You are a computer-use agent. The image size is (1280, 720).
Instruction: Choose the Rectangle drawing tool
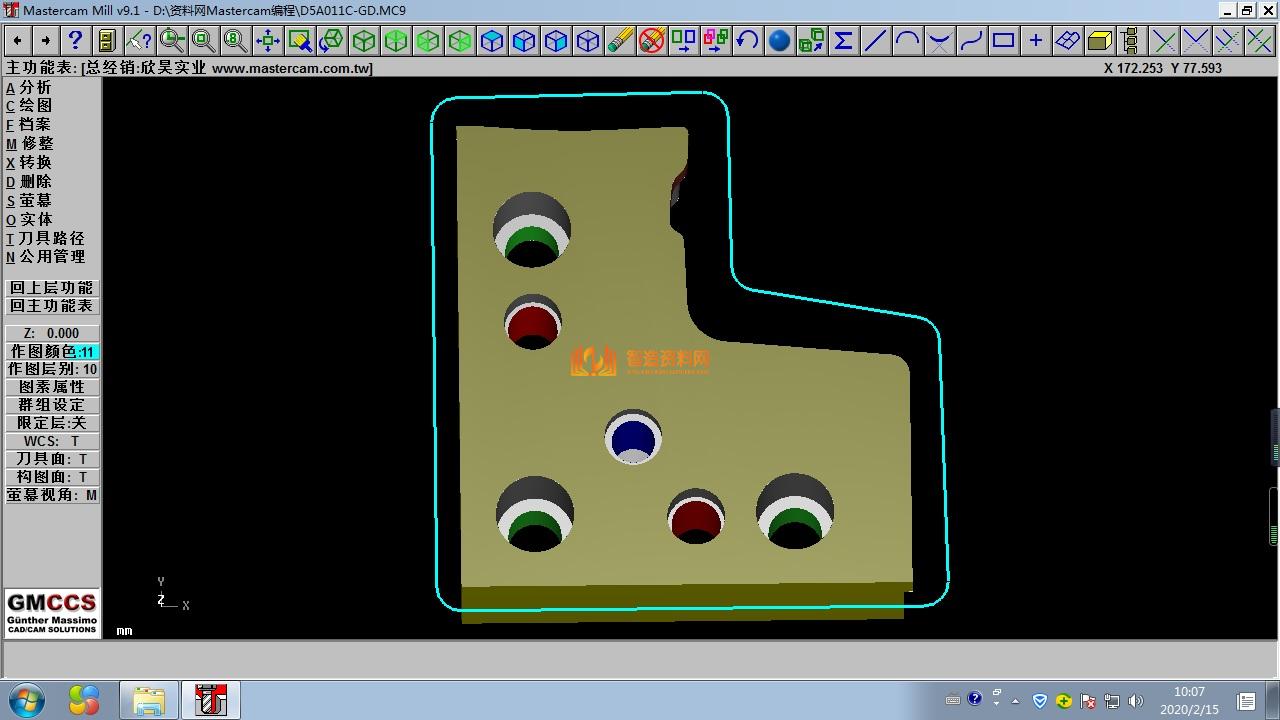click(x=1003, y=40)
